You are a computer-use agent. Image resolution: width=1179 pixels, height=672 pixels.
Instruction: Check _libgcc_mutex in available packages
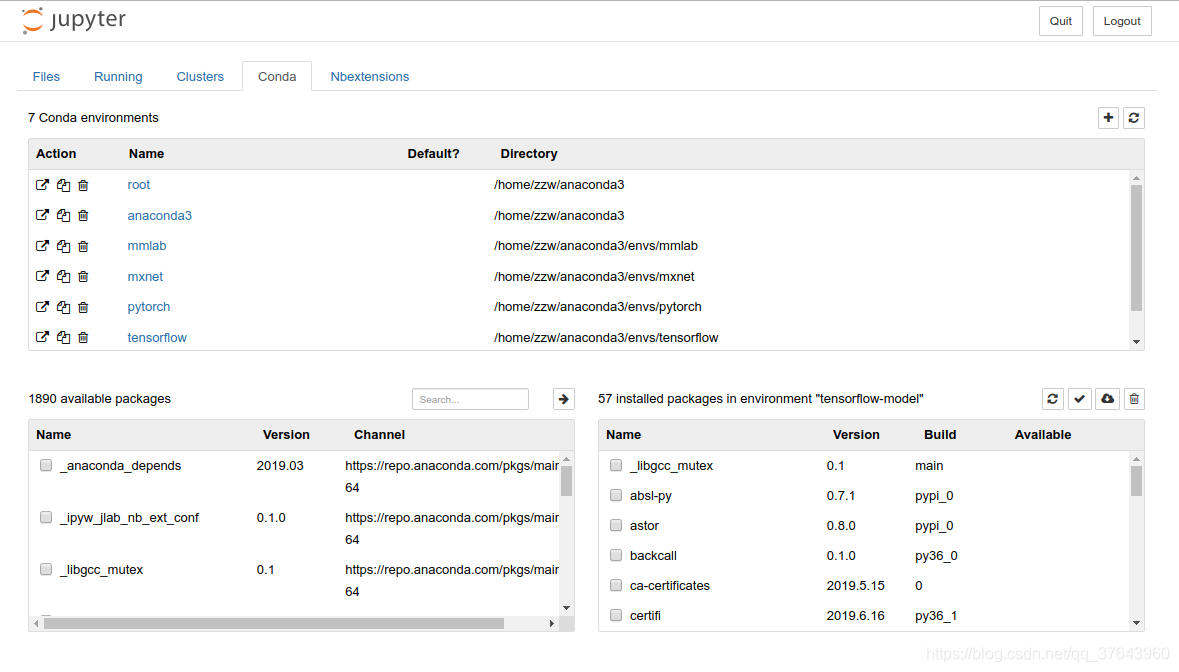(x=47, y=569)
